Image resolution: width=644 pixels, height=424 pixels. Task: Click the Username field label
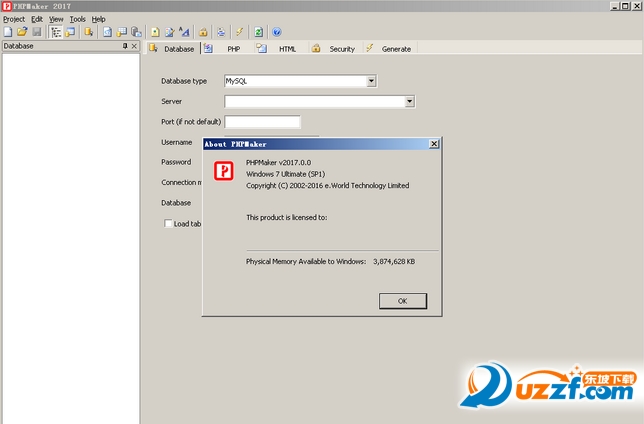[177, 143]
